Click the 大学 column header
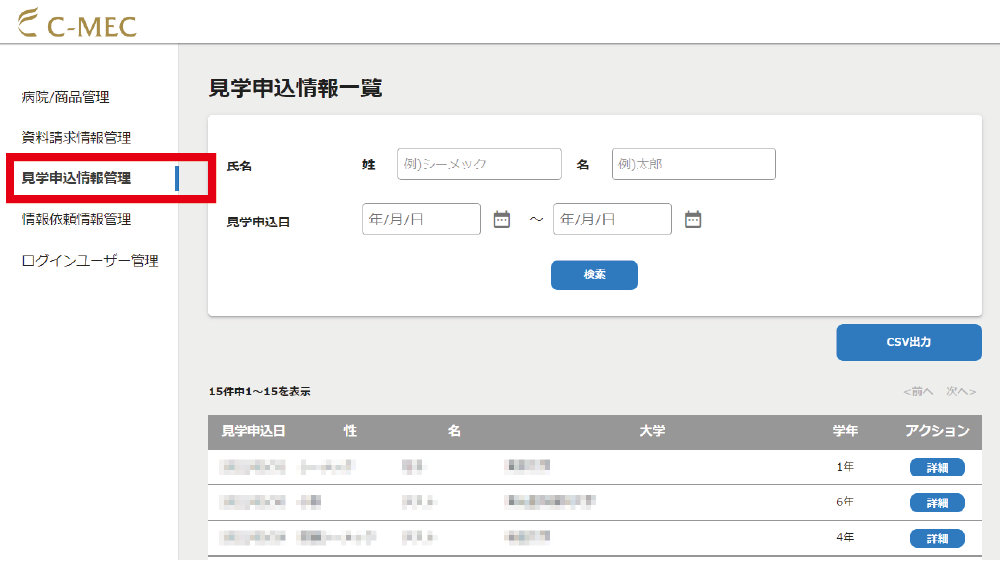1000x561 pixels. (652, 432)
